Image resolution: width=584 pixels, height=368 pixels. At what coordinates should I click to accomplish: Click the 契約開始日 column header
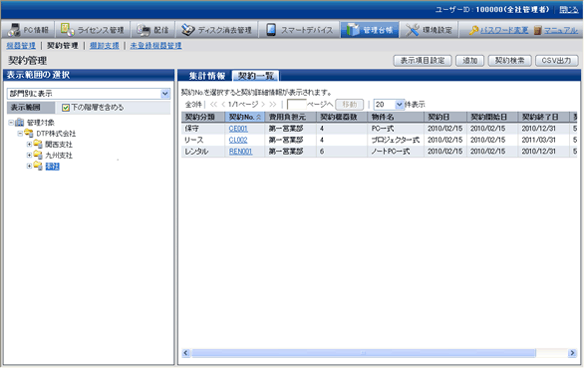(x=492, y=117)
